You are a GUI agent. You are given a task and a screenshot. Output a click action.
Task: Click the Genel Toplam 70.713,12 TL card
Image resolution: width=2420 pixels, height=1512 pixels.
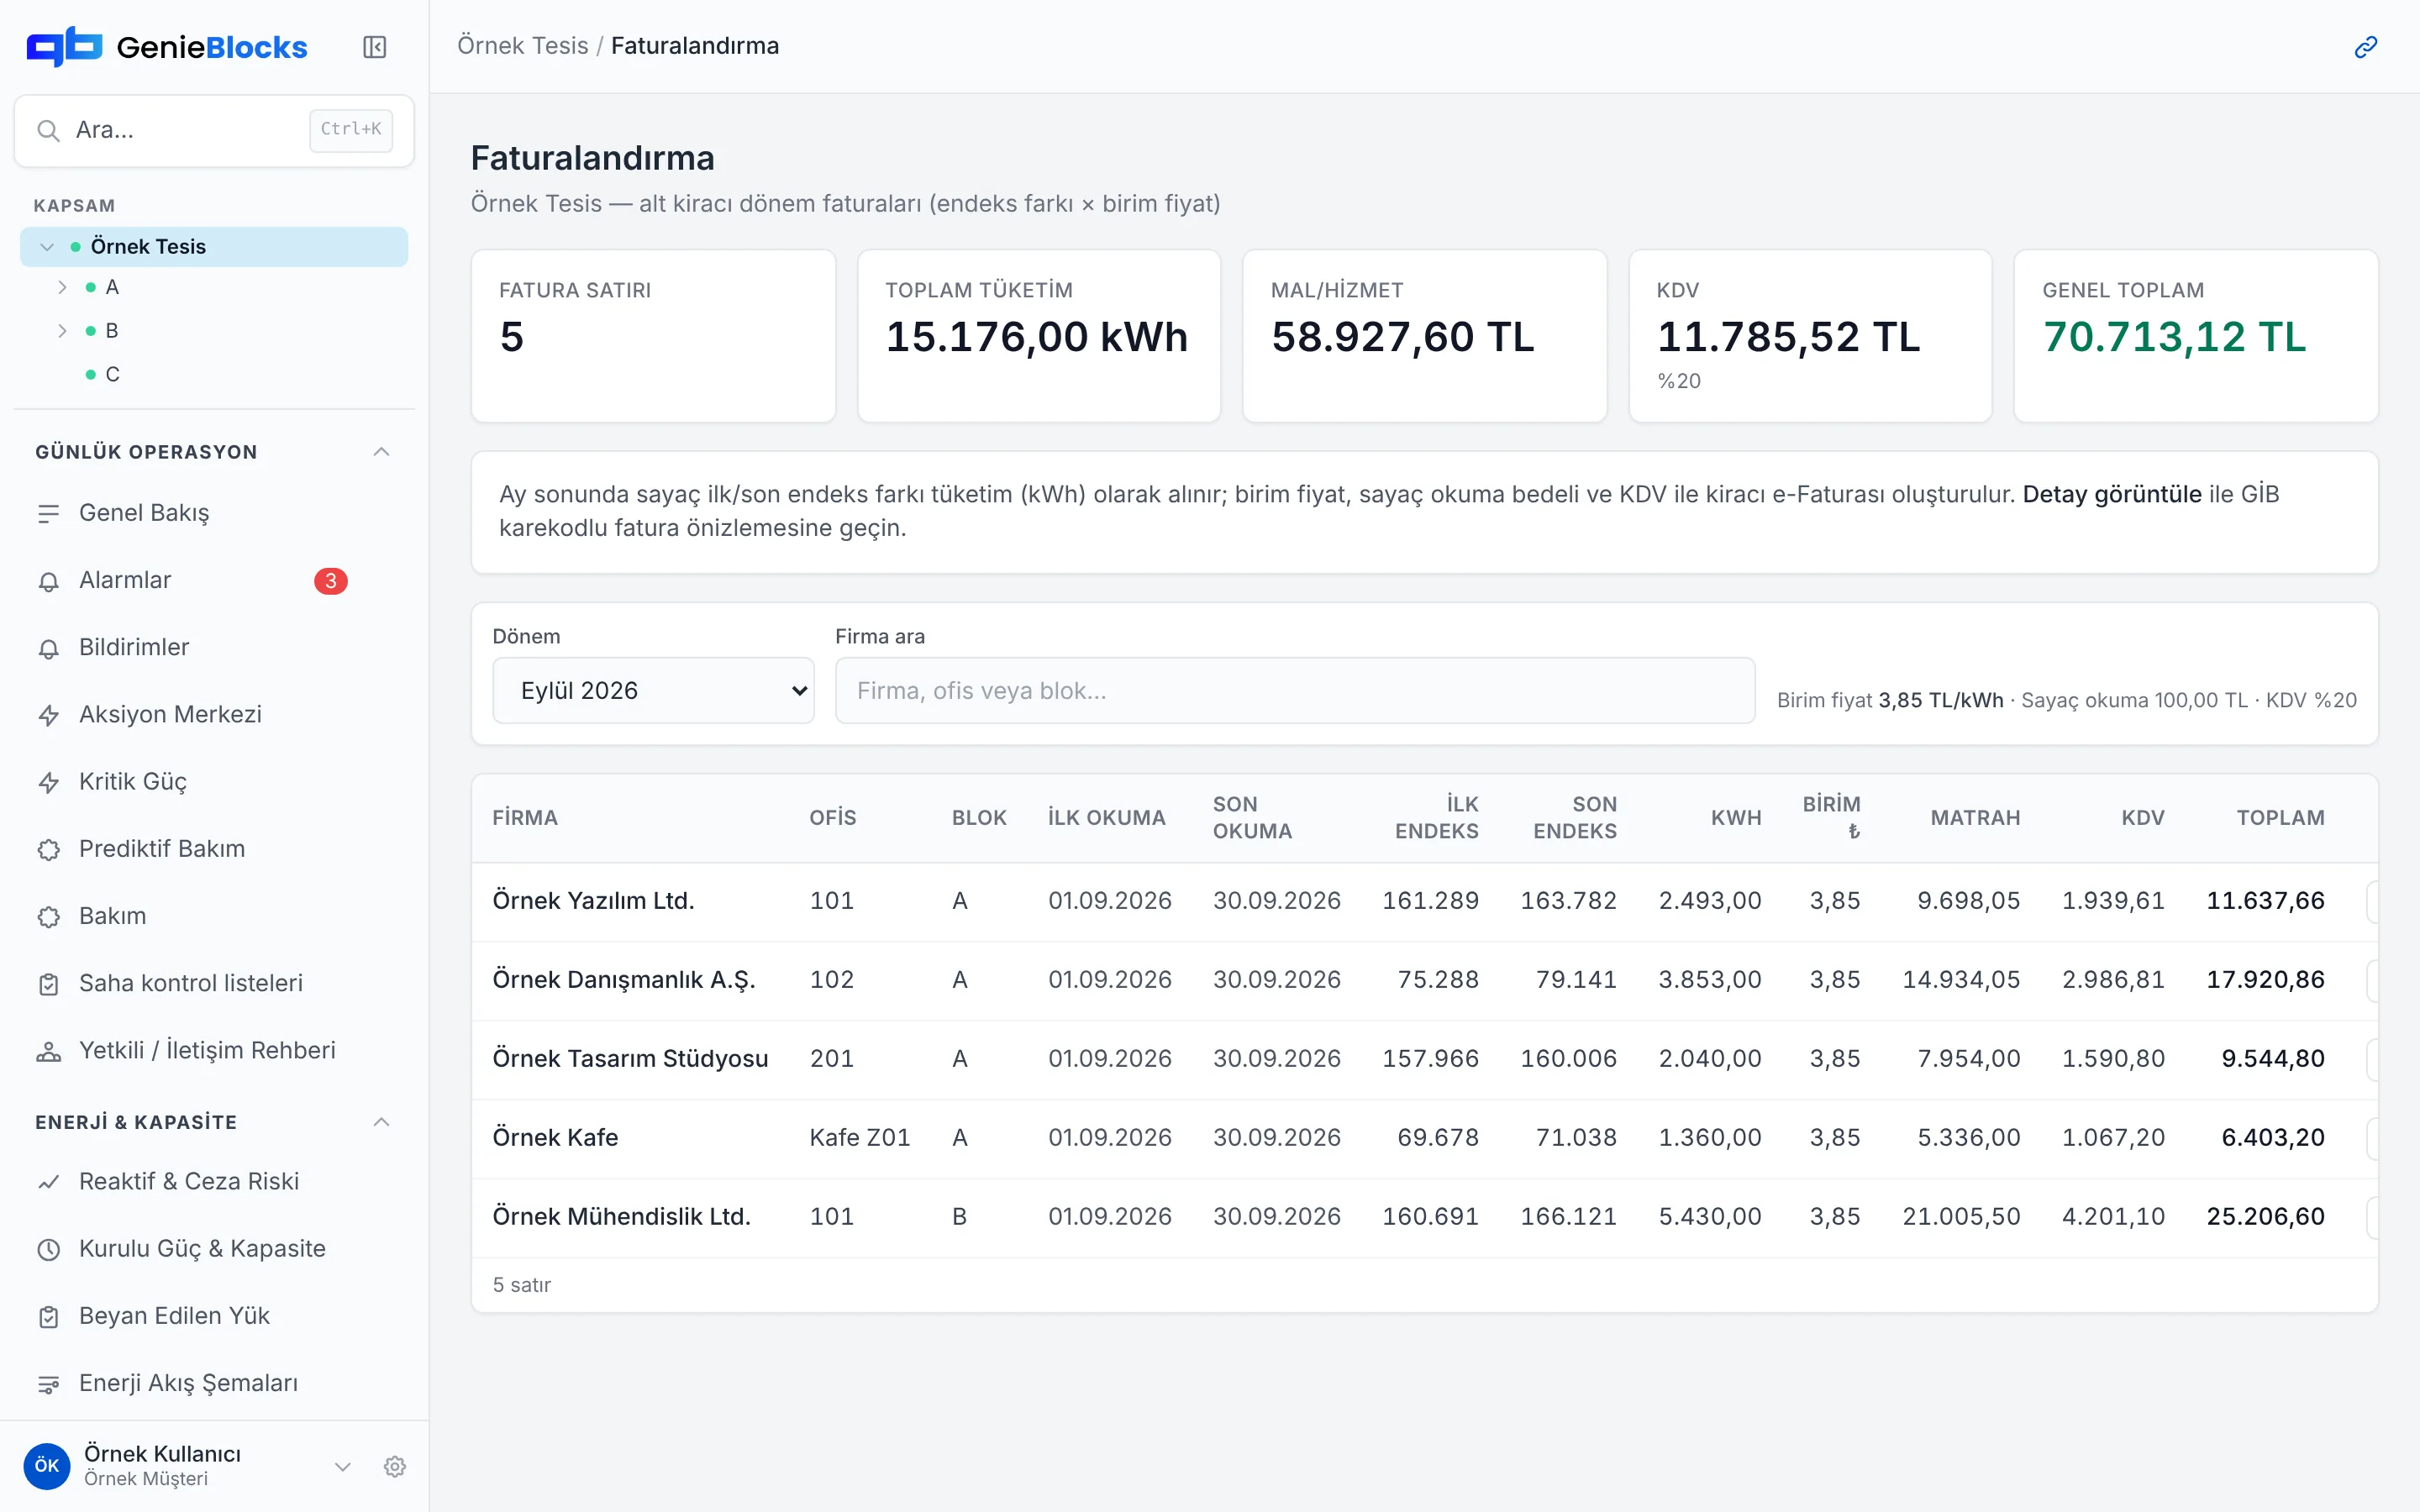point(2195,336)
